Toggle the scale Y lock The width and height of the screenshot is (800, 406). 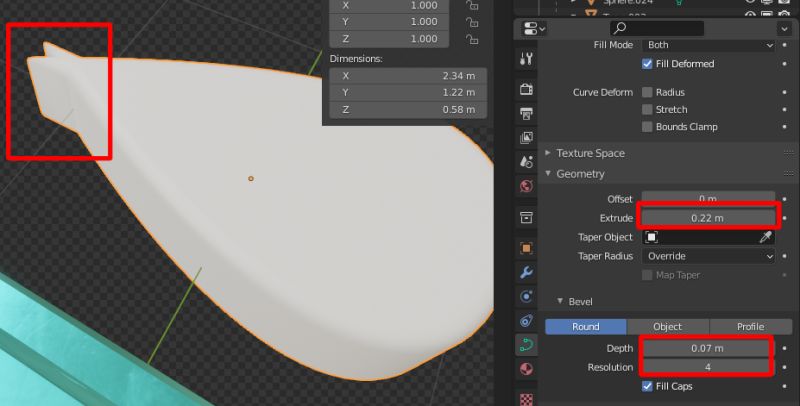tap(472, 22)
